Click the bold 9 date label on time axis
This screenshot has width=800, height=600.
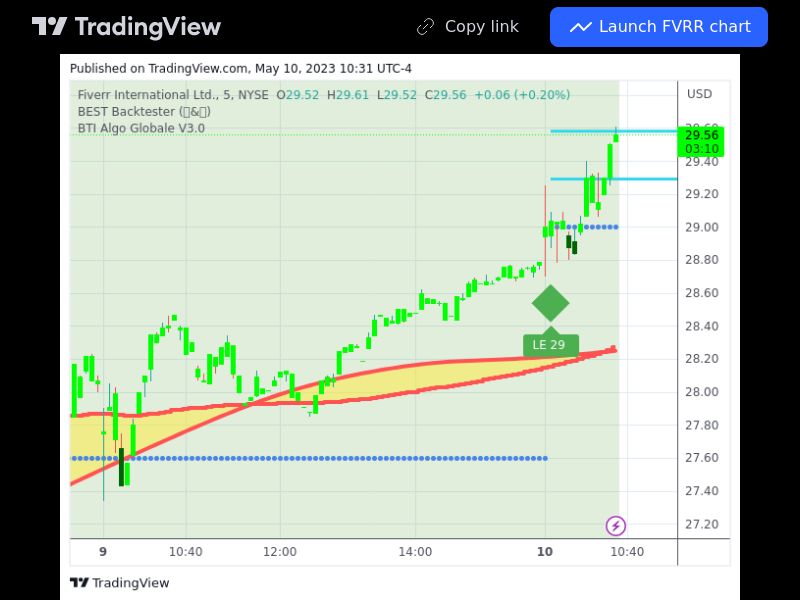[103, 552]
